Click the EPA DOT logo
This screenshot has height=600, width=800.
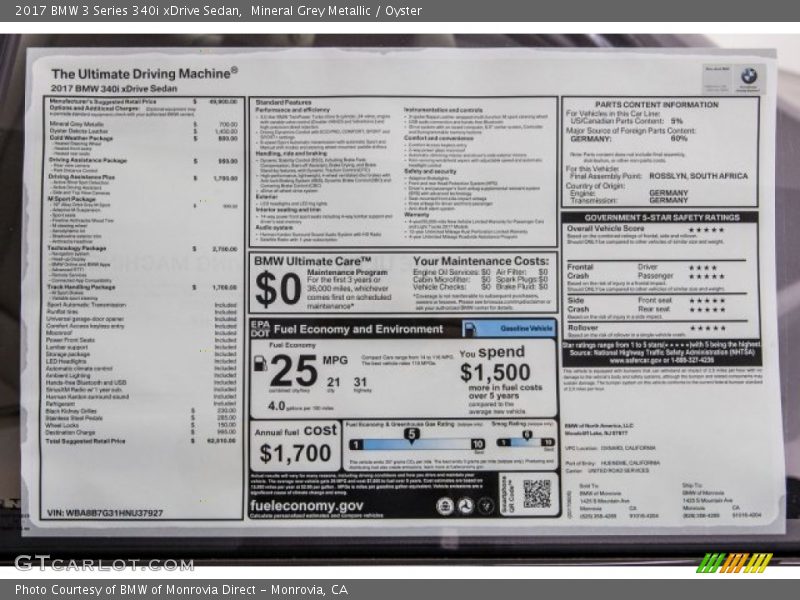tap(260, 329)
